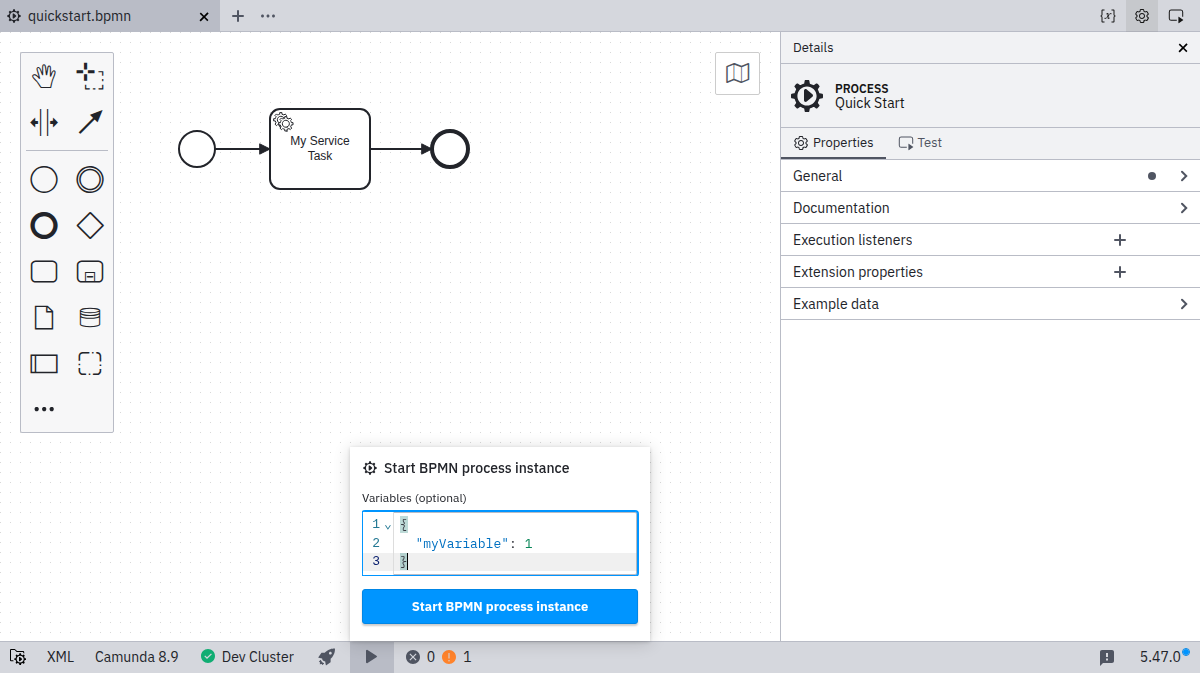Create a task from palette
The width and height of the screenshot is (1200, 673).
tap(44, 272)
